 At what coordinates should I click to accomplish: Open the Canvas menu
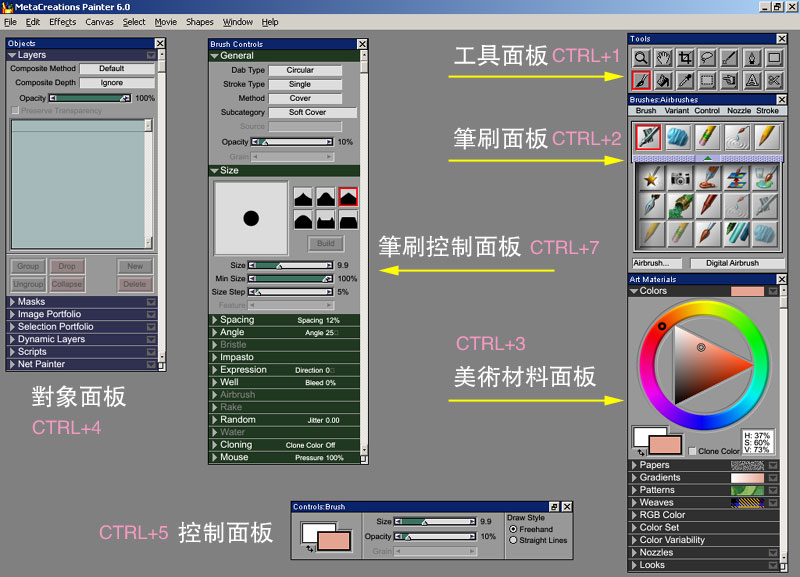pyautogui.click(x=99, y=22)
